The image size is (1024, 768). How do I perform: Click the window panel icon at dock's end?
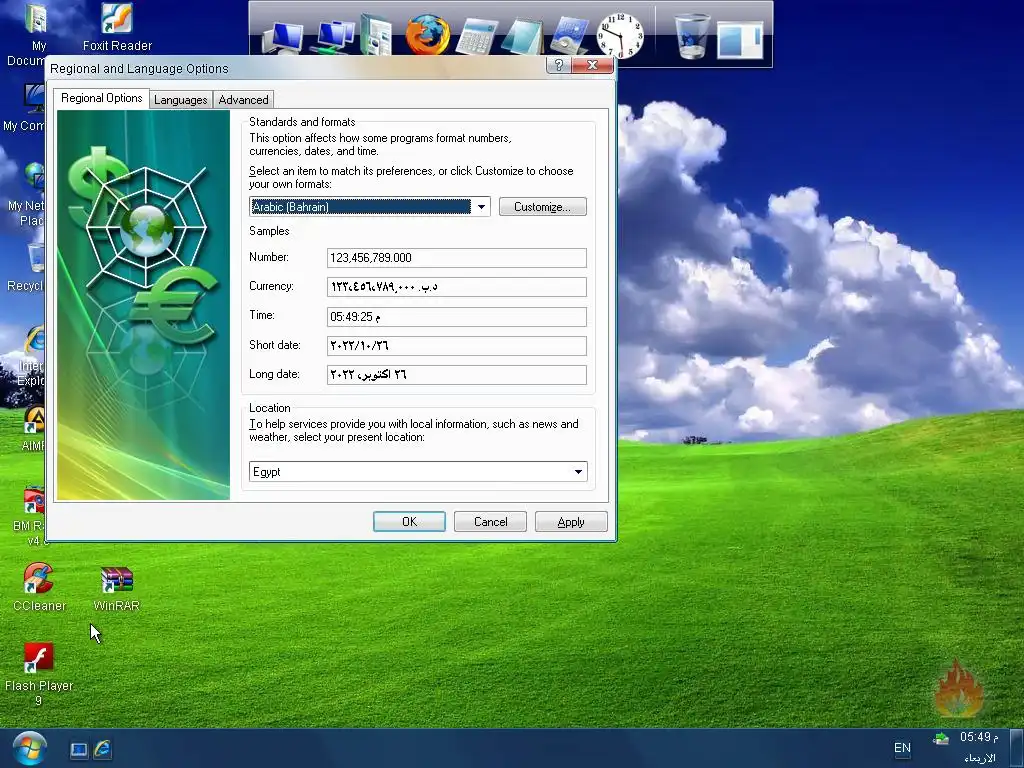(x=740, y=40)
